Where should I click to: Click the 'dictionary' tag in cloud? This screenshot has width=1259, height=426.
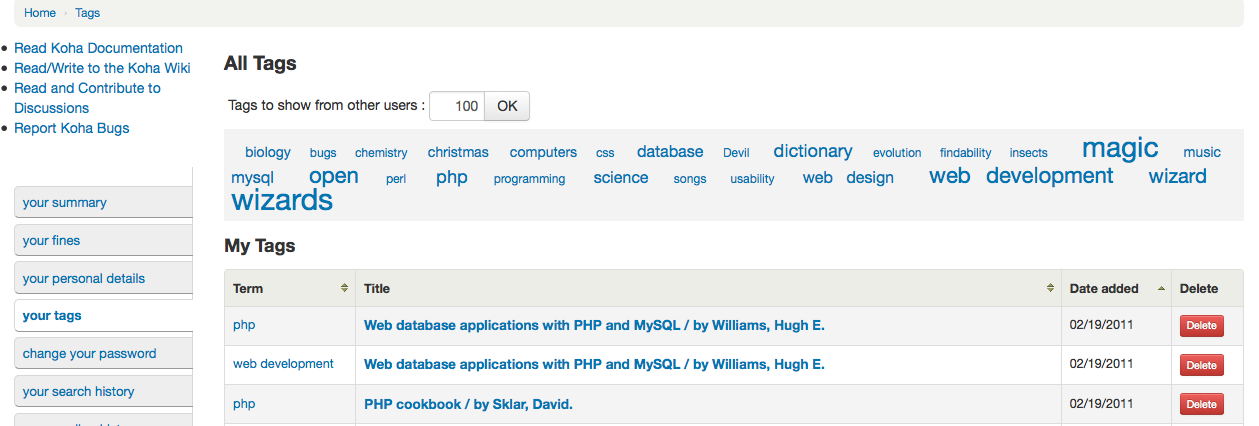pyautogui.click(x=812, y=151)
